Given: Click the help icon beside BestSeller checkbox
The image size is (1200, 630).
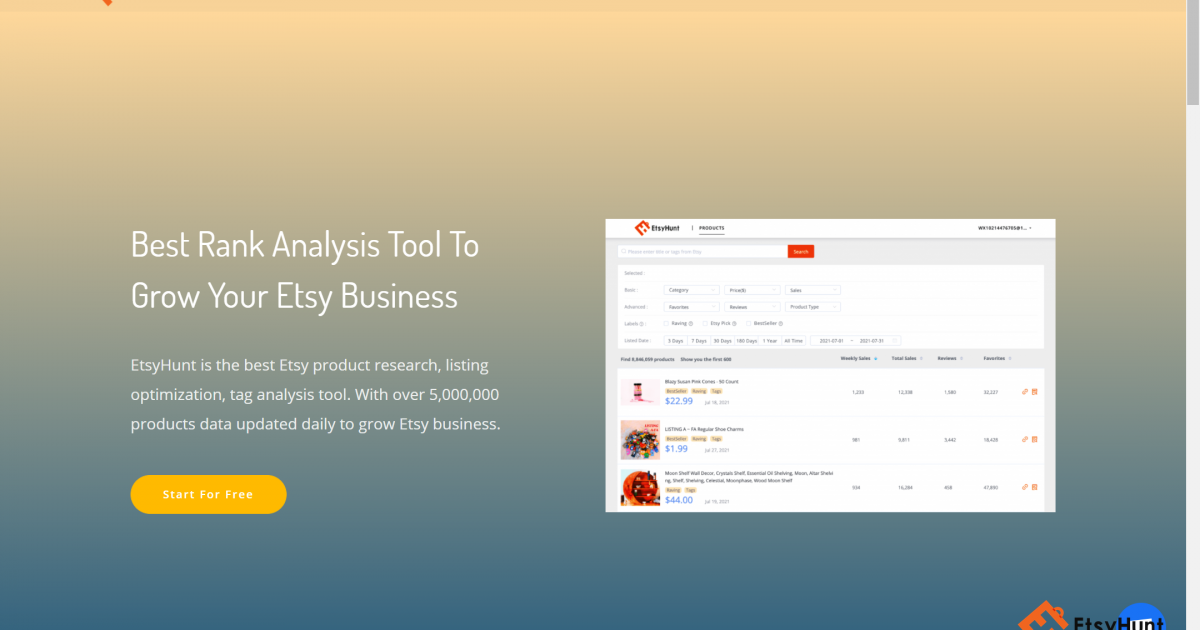Looking at the screenshot, I should click(x=780, y=324).
